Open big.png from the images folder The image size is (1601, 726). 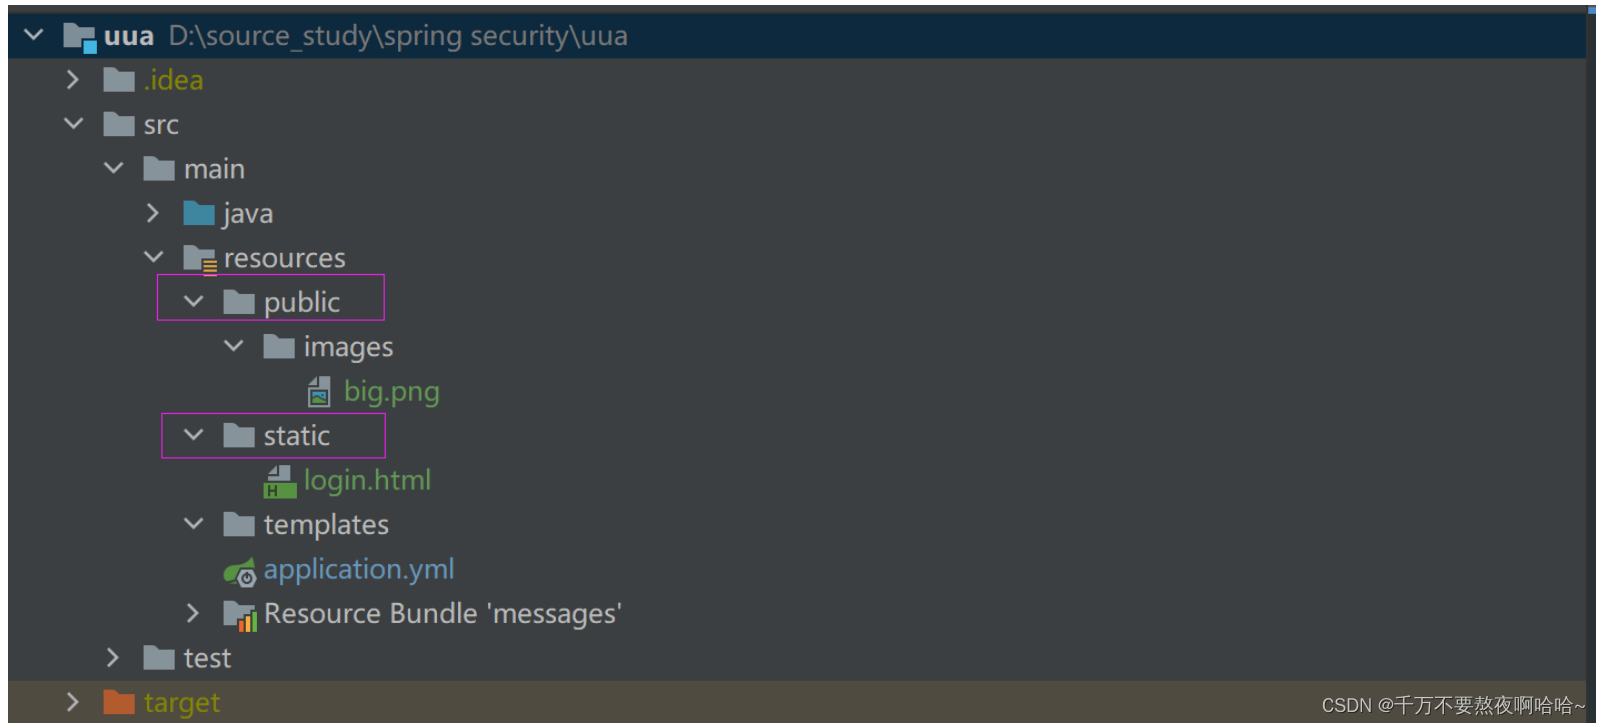392,392
